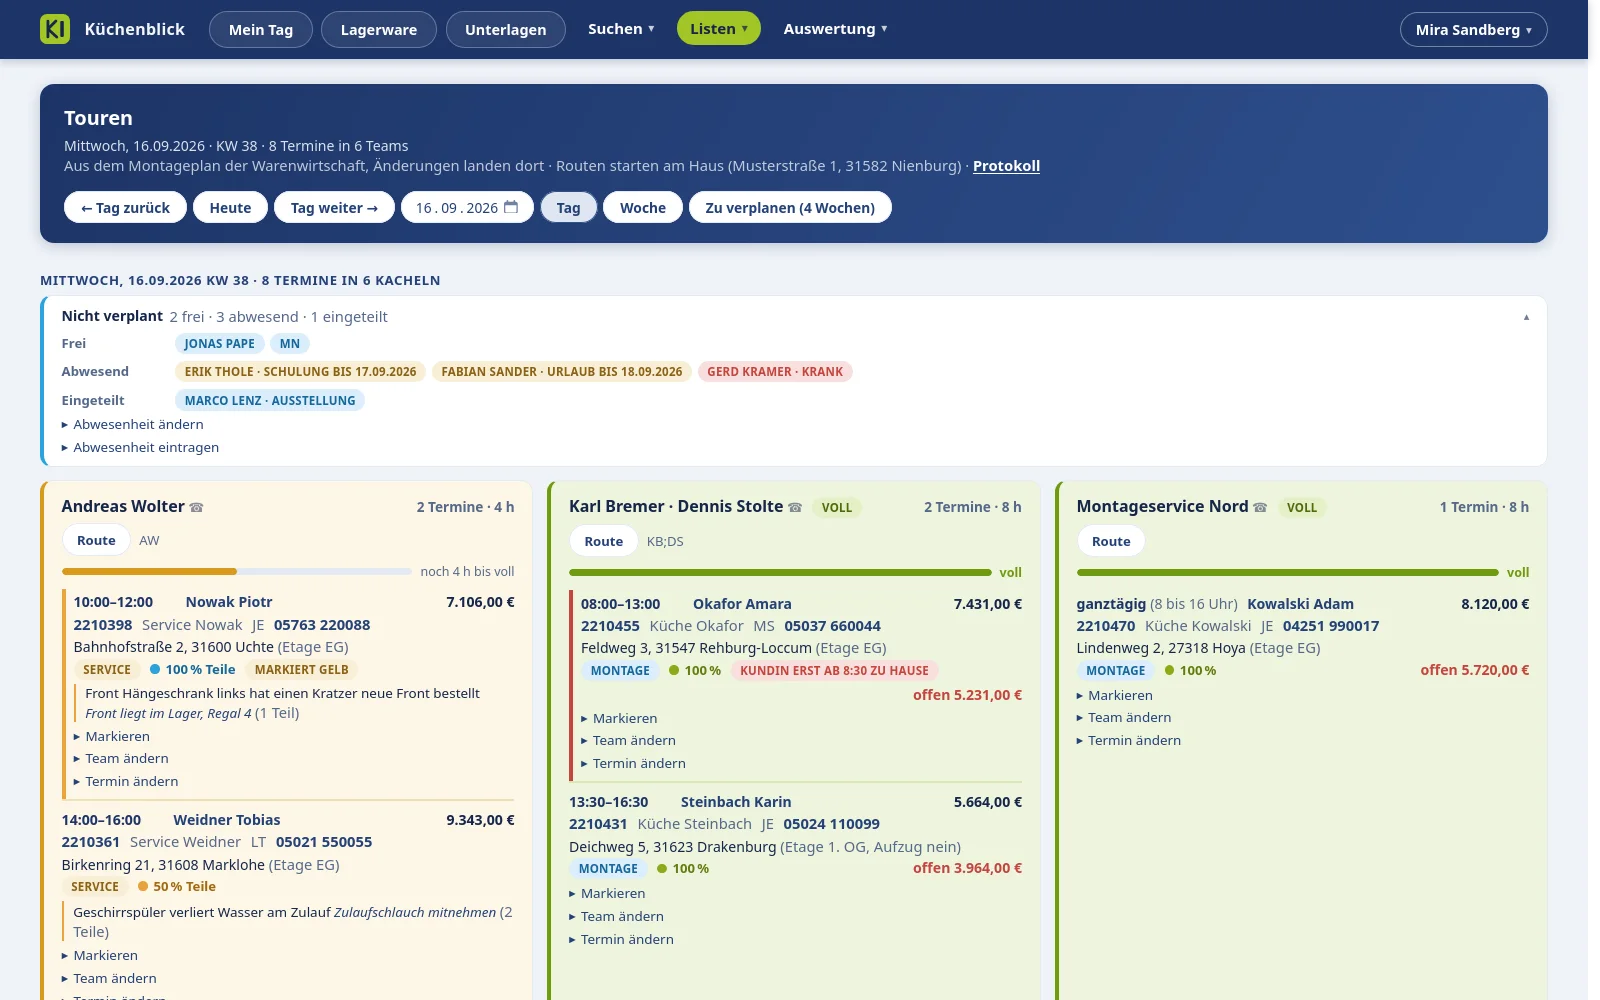Screen dimensions: 1600x1000
Task: Switch to Tag view
Action: pos(568,207)
